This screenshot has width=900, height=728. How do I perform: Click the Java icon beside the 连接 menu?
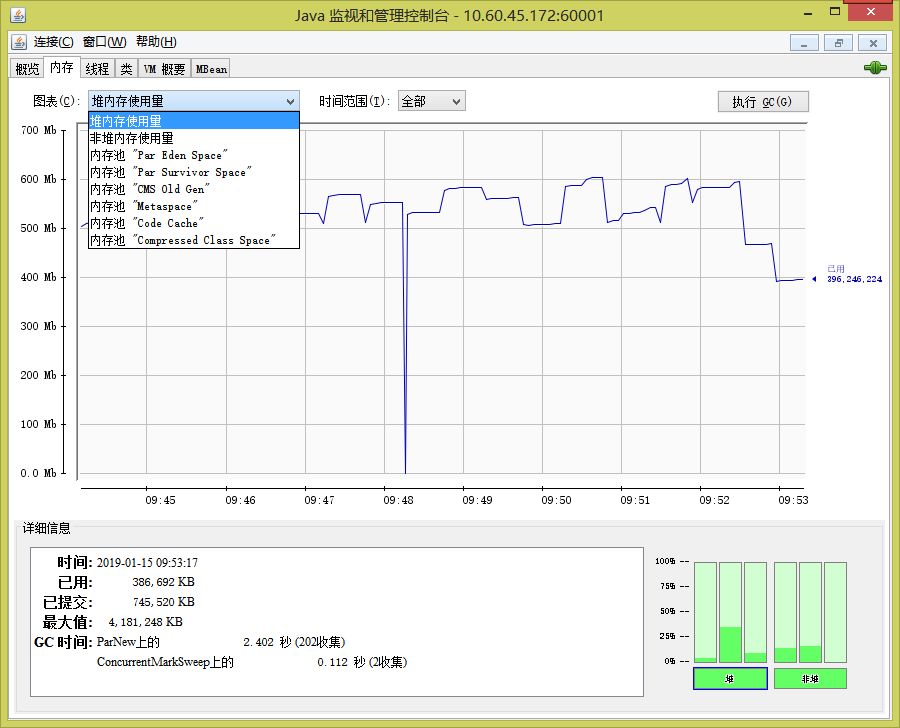pyautogui.click(x=19, y=42)
